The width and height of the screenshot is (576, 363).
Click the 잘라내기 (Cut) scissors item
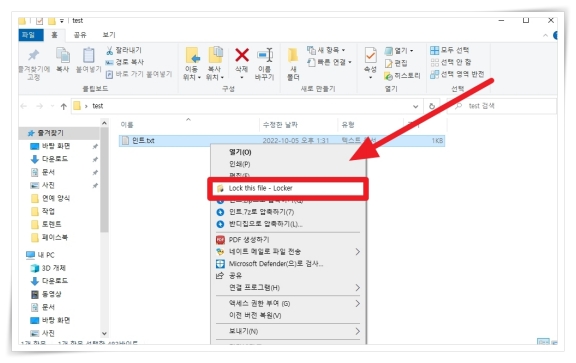[x=124, y=50]
